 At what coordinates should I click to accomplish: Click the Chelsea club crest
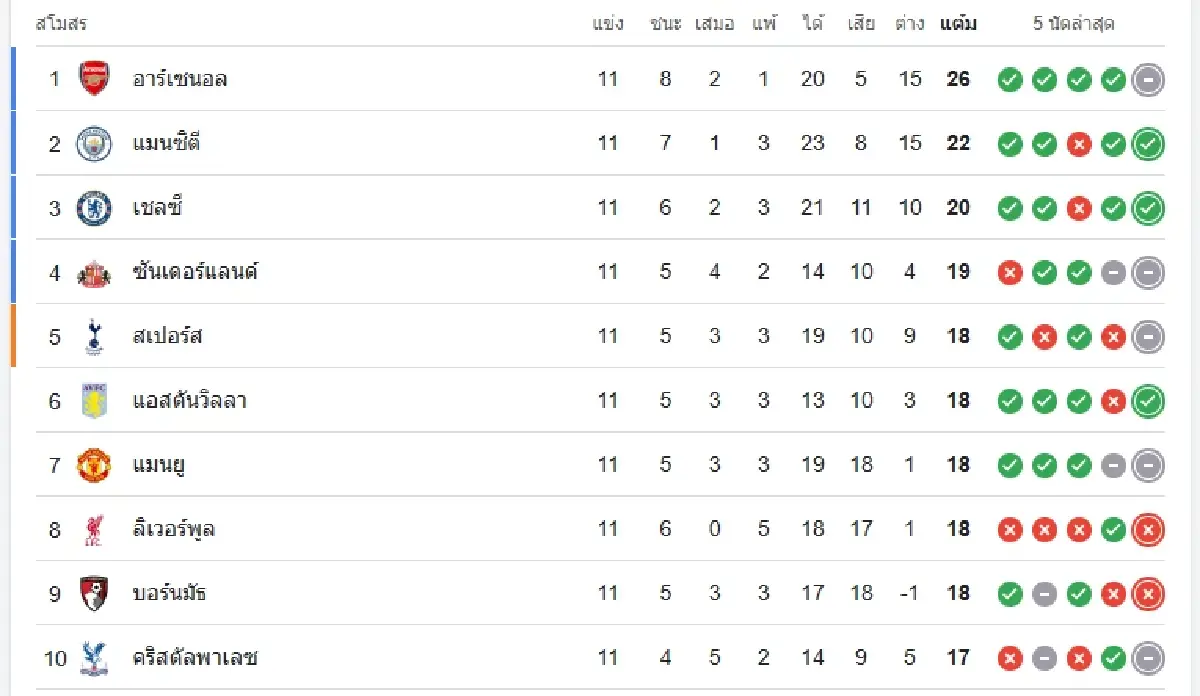94,208
